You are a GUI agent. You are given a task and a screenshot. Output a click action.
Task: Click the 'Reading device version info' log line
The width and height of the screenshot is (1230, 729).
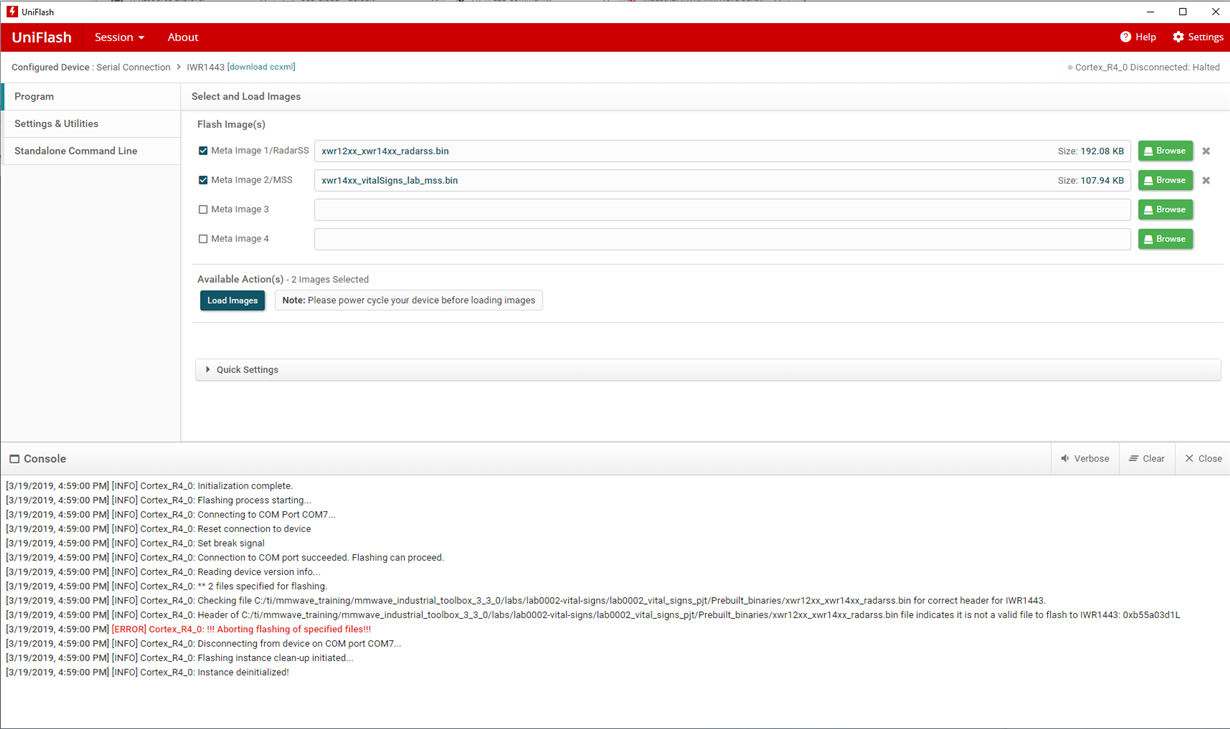point(163,572)
